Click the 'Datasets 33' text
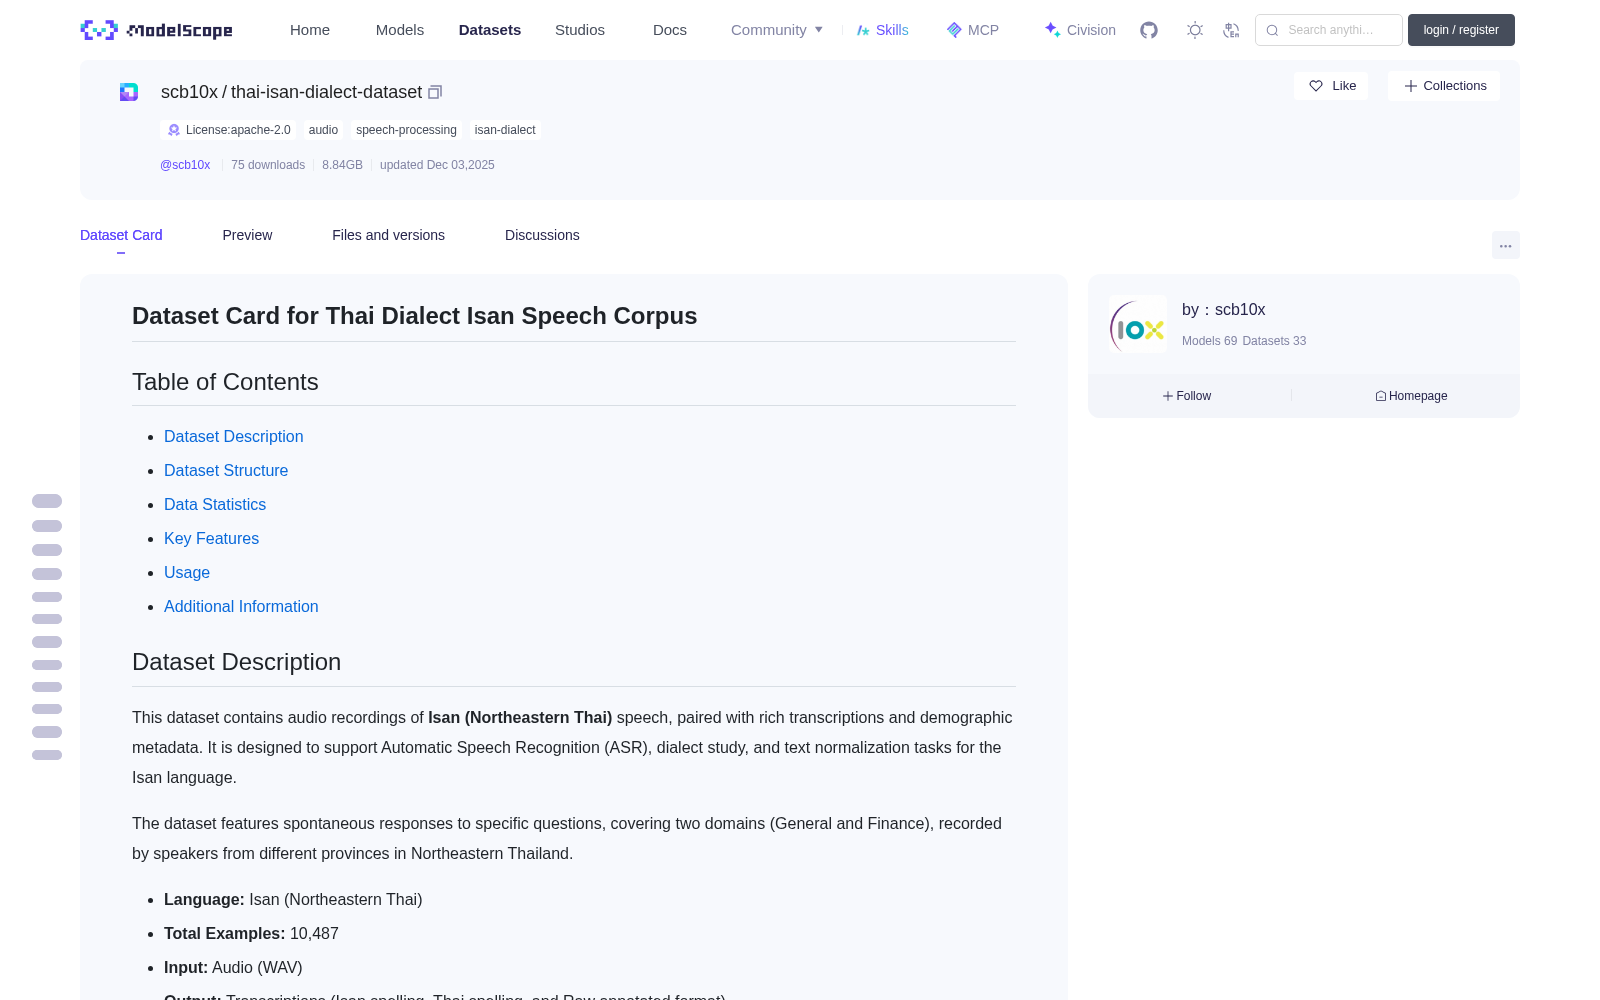1600x1000 pixels. [x=1274, y=341]
